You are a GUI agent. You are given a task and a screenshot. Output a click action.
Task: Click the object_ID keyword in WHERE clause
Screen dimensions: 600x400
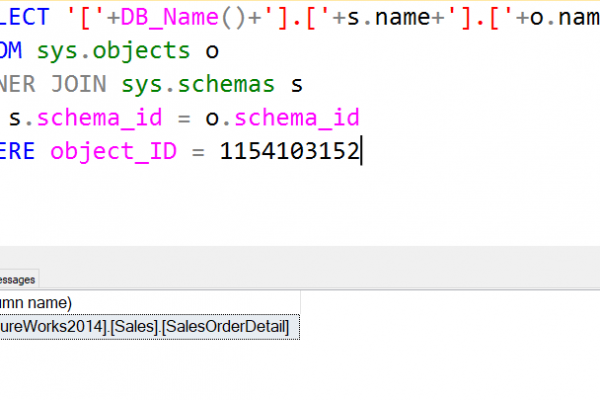(x=111, y=152)
